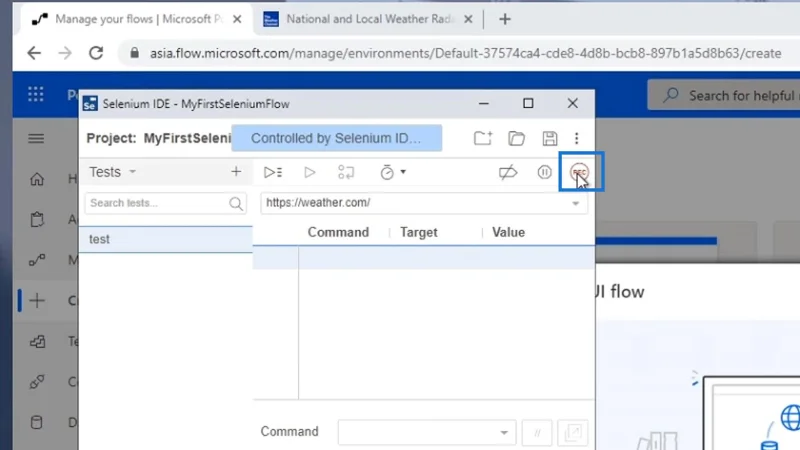Run all tests in suite
This screenshot has height=450, width=800.
pyautogui.click(x=273, y=172)
